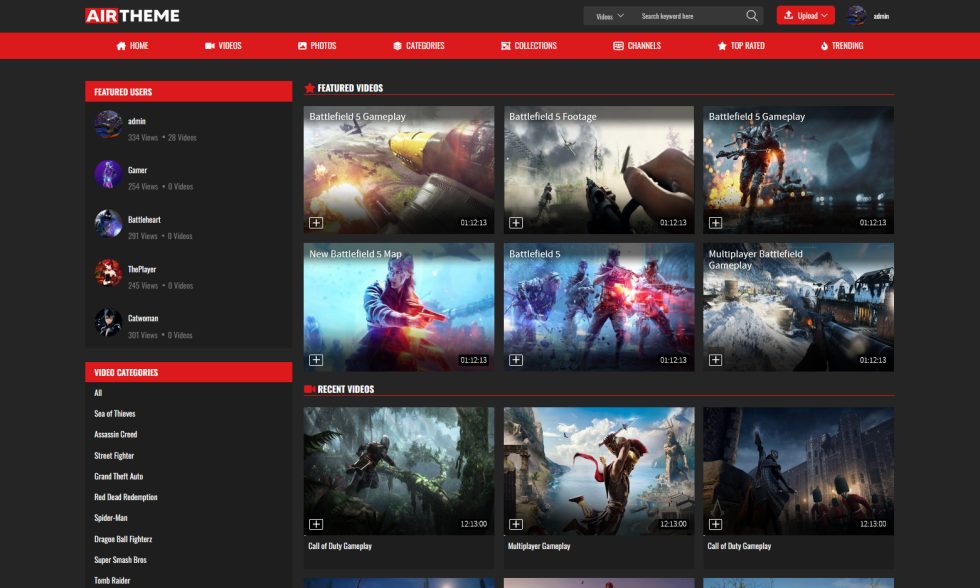Add New Battlefield 5 Map to playlist

point(316,360)
